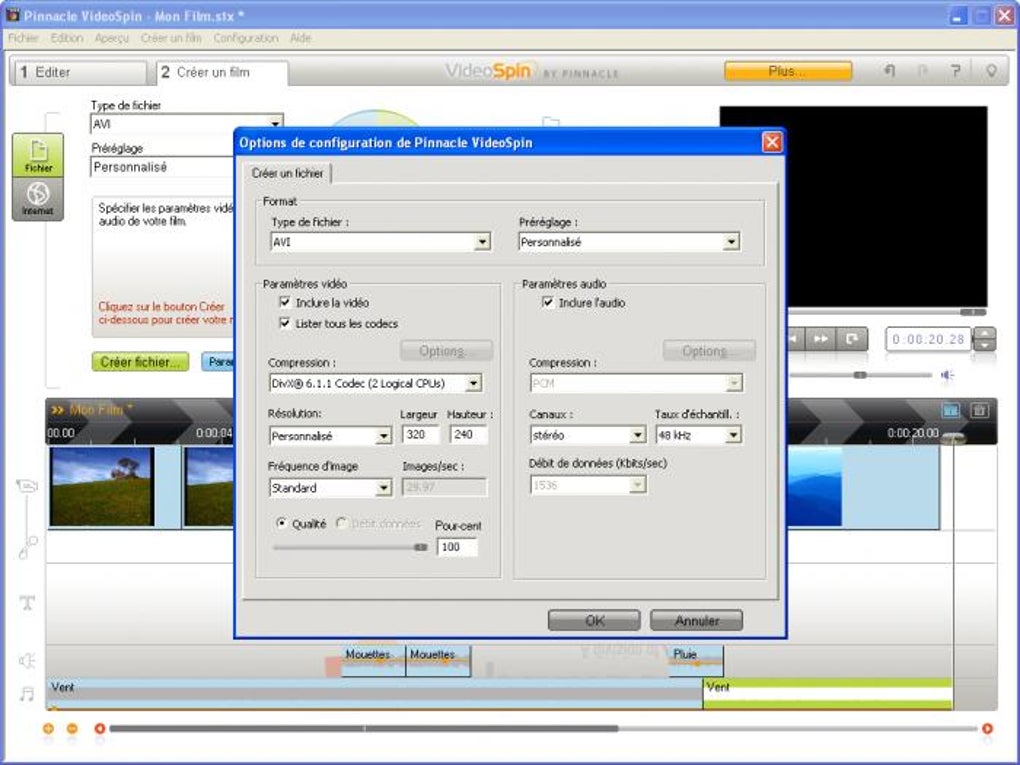Viewport: 1020px width, 765px height.
Task: Click the question mark help icon
Action: [x=955, y=71]
